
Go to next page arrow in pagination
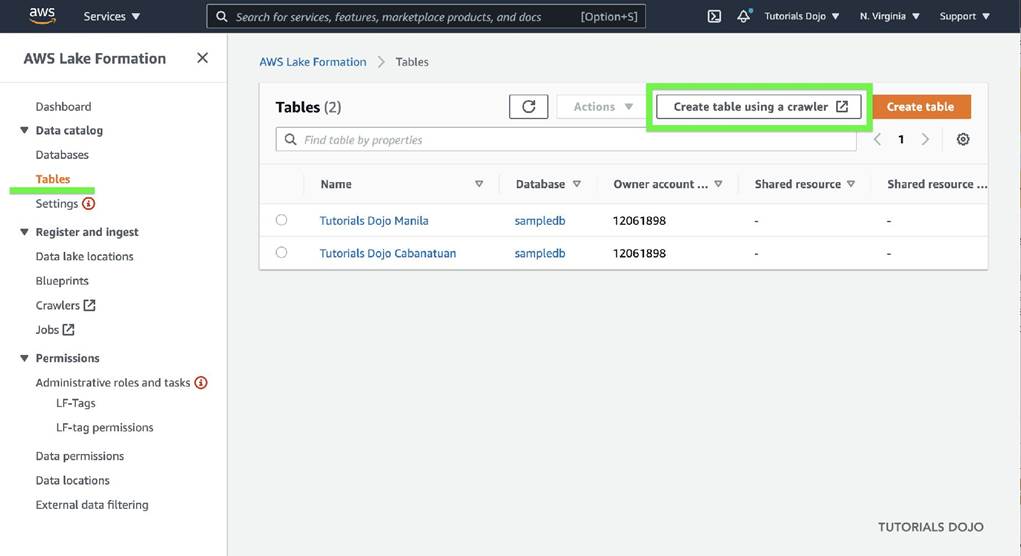click(925, 140)
